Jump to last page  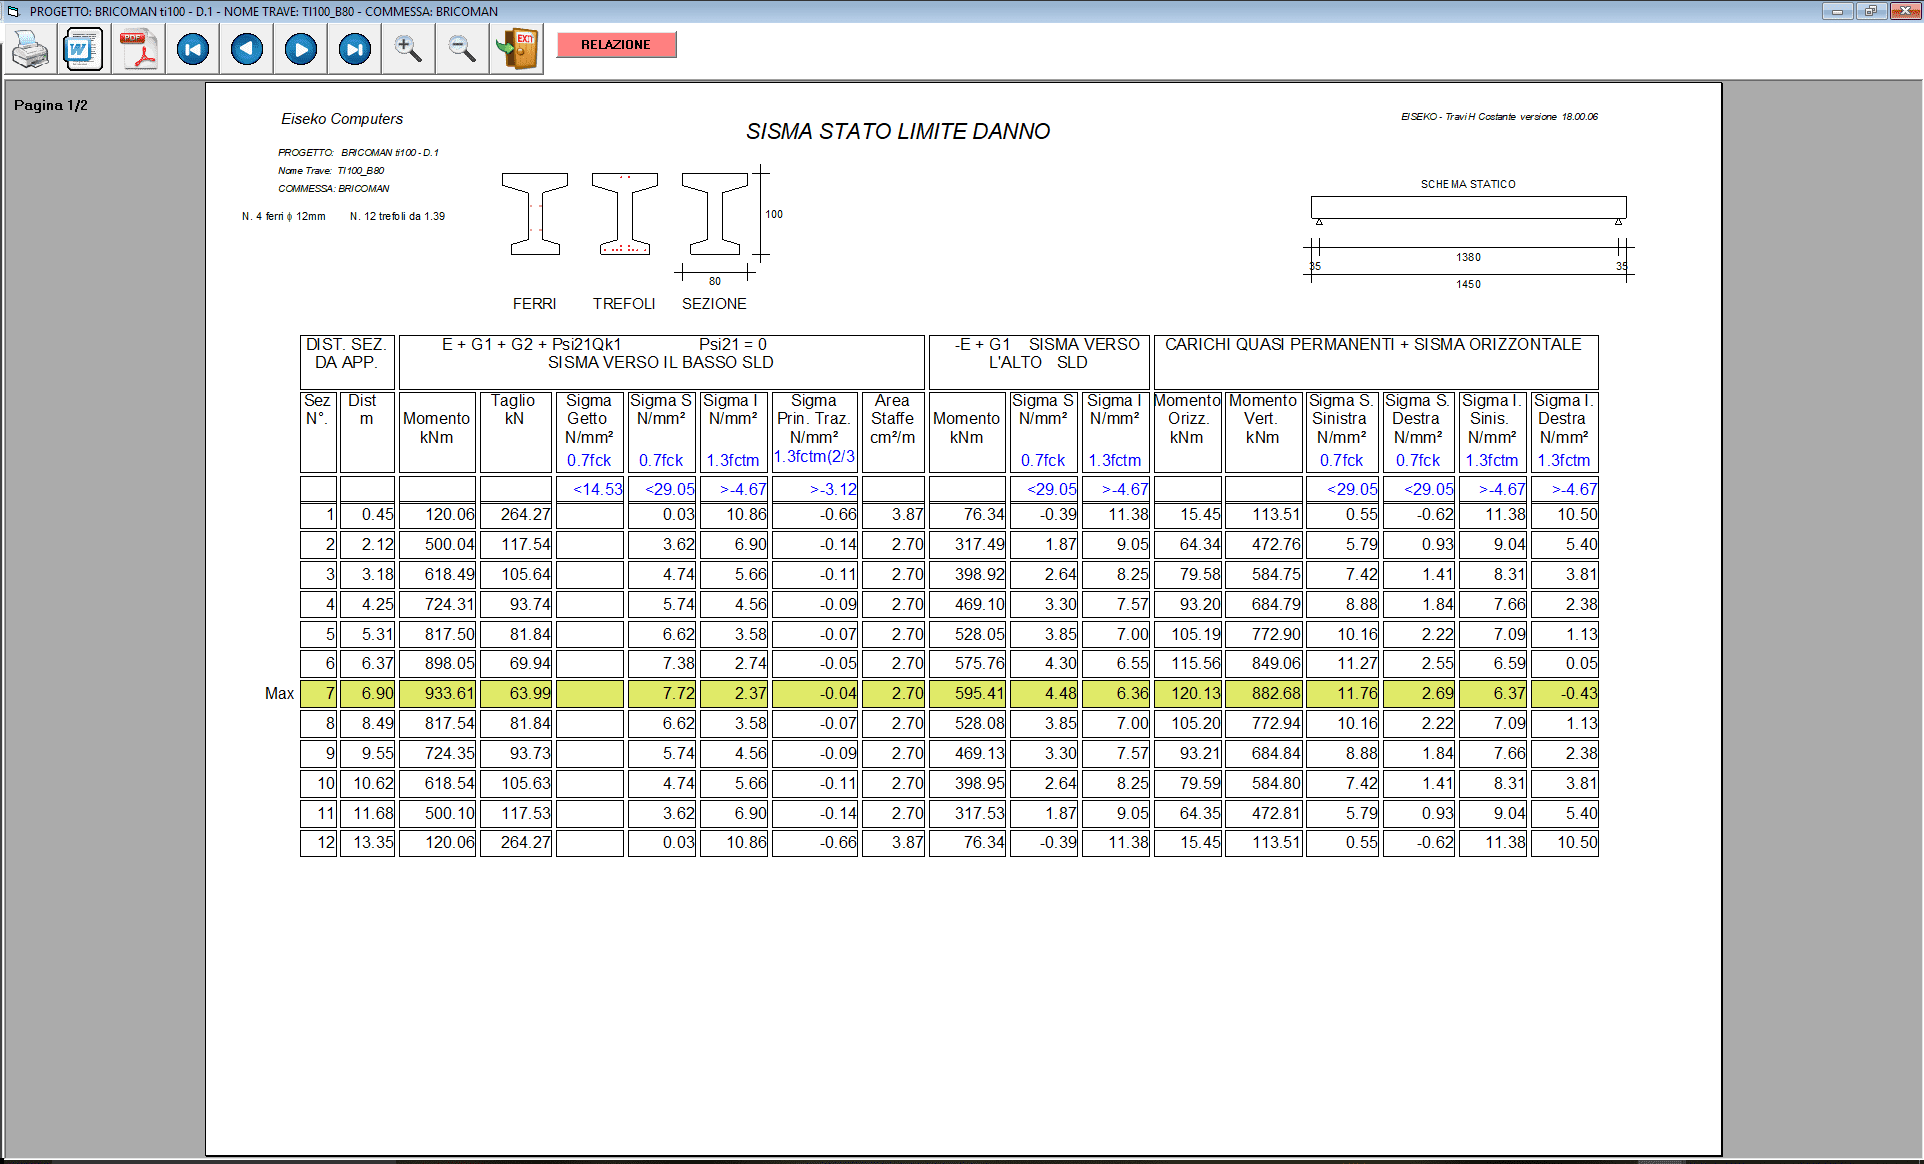354,49
